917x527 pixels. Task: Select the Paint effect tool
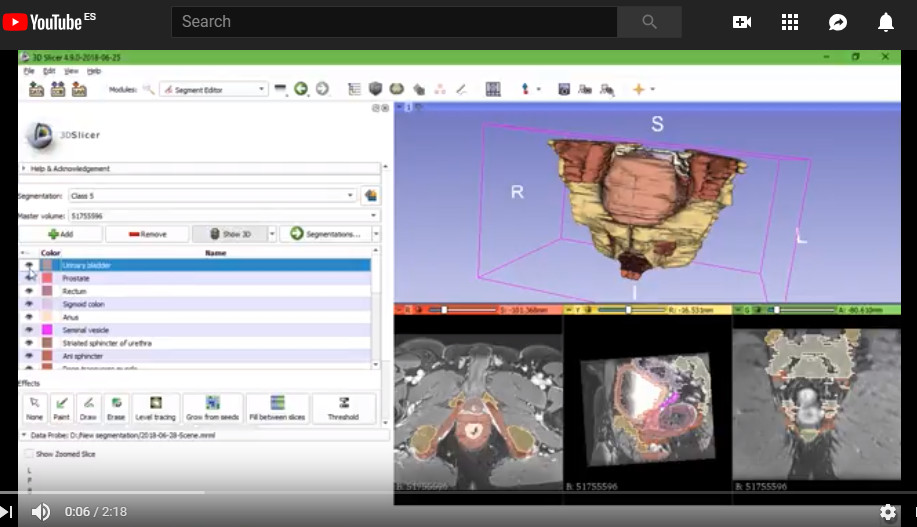tap(62, 408)
